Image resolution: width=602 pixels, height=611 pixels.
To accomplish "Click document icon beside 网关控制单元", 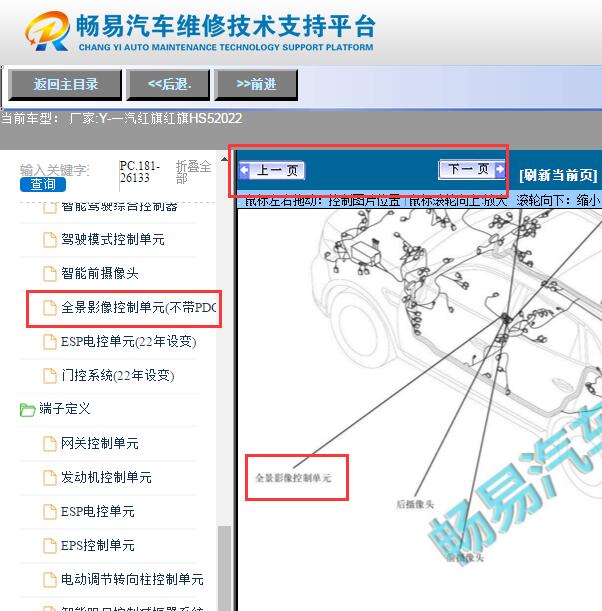I will (x=49, y=443).
